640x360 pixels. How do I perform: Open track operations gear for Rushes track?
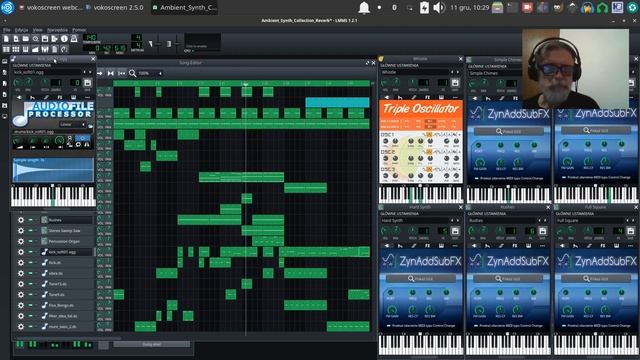click(20, 220)
